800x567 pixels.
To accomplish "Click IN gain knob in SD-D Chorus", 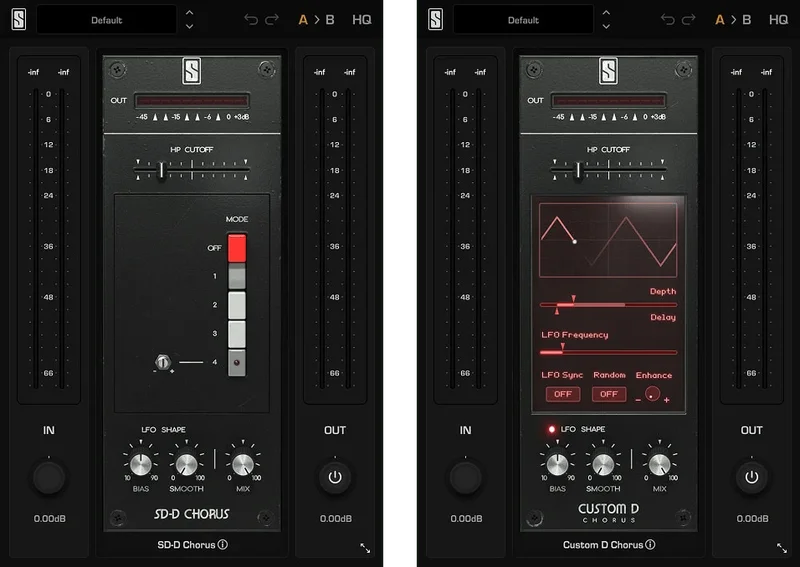I will 49,477.
